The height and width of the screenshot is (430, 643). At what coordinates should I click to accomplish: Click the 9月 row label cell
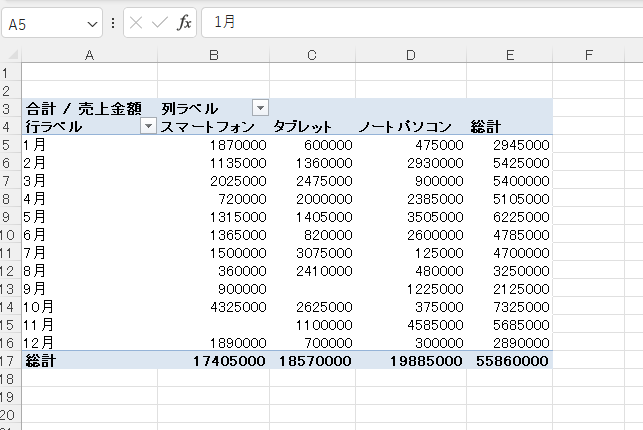(90, 289)
